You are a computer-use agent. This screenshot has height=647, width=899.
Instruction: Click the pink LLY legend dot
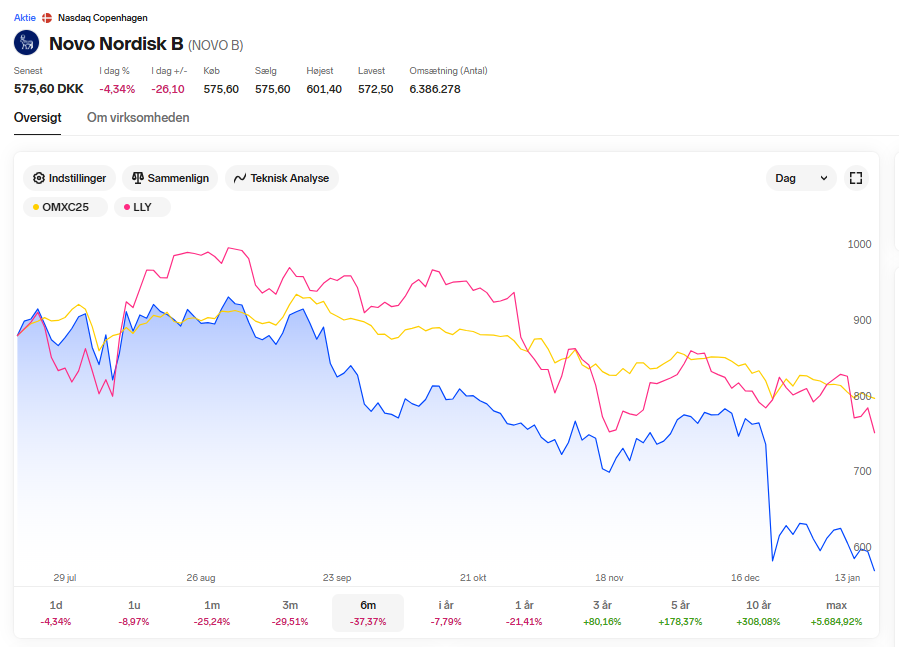(x=127, y=207)
